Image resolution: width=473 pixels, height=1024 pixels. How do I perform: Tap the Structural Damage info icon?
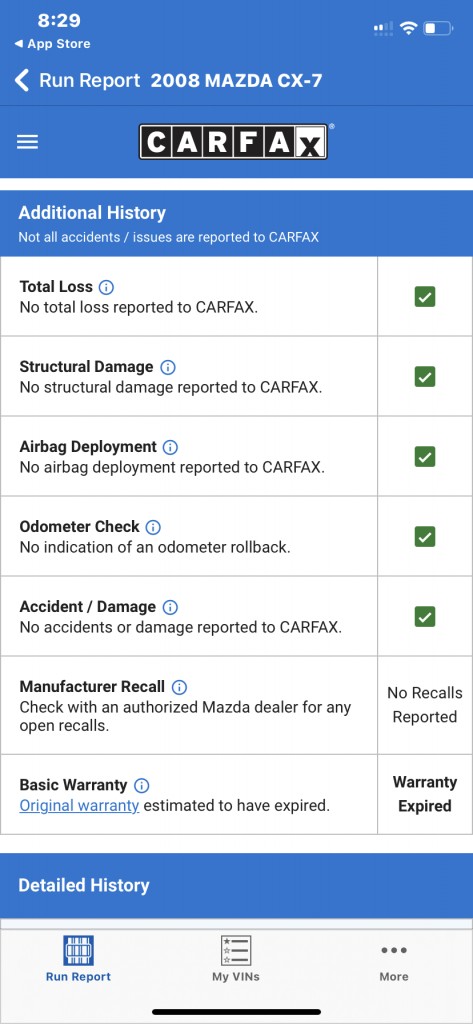[x=168, y=367]
